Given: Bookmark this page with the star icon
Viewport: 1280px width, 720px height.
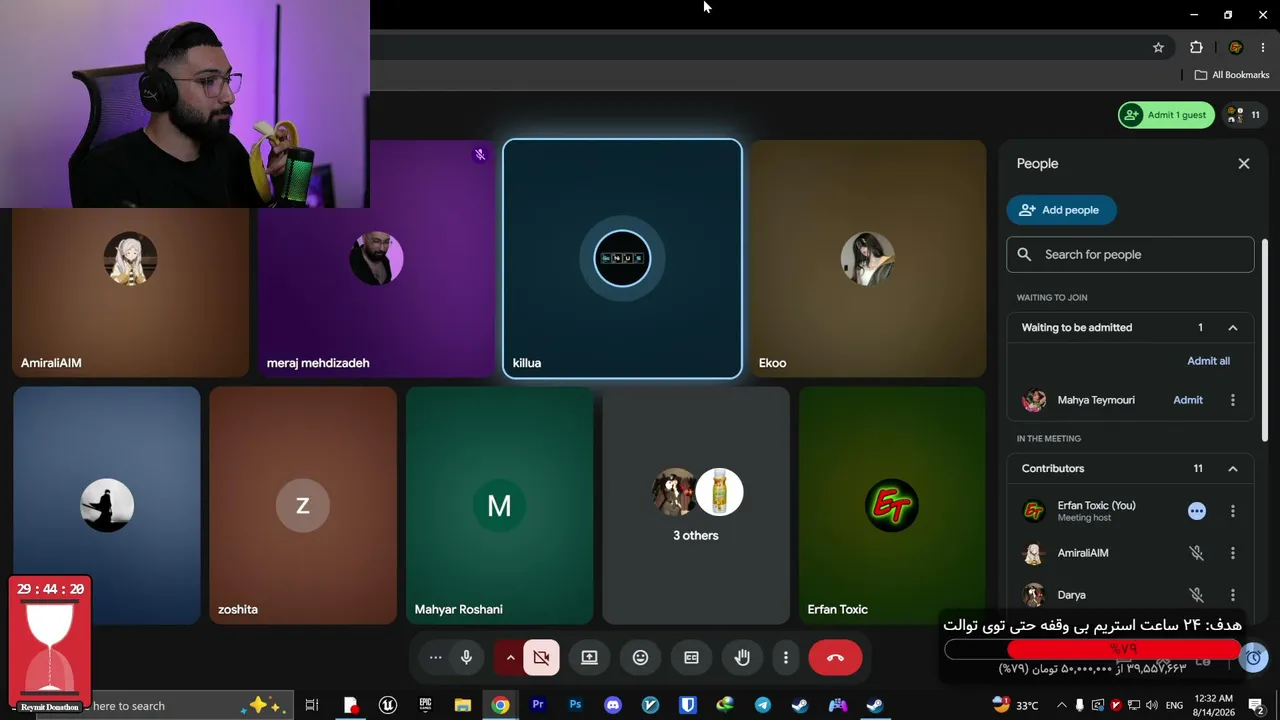Looking at the screenshot, I should coord(1158,47).
